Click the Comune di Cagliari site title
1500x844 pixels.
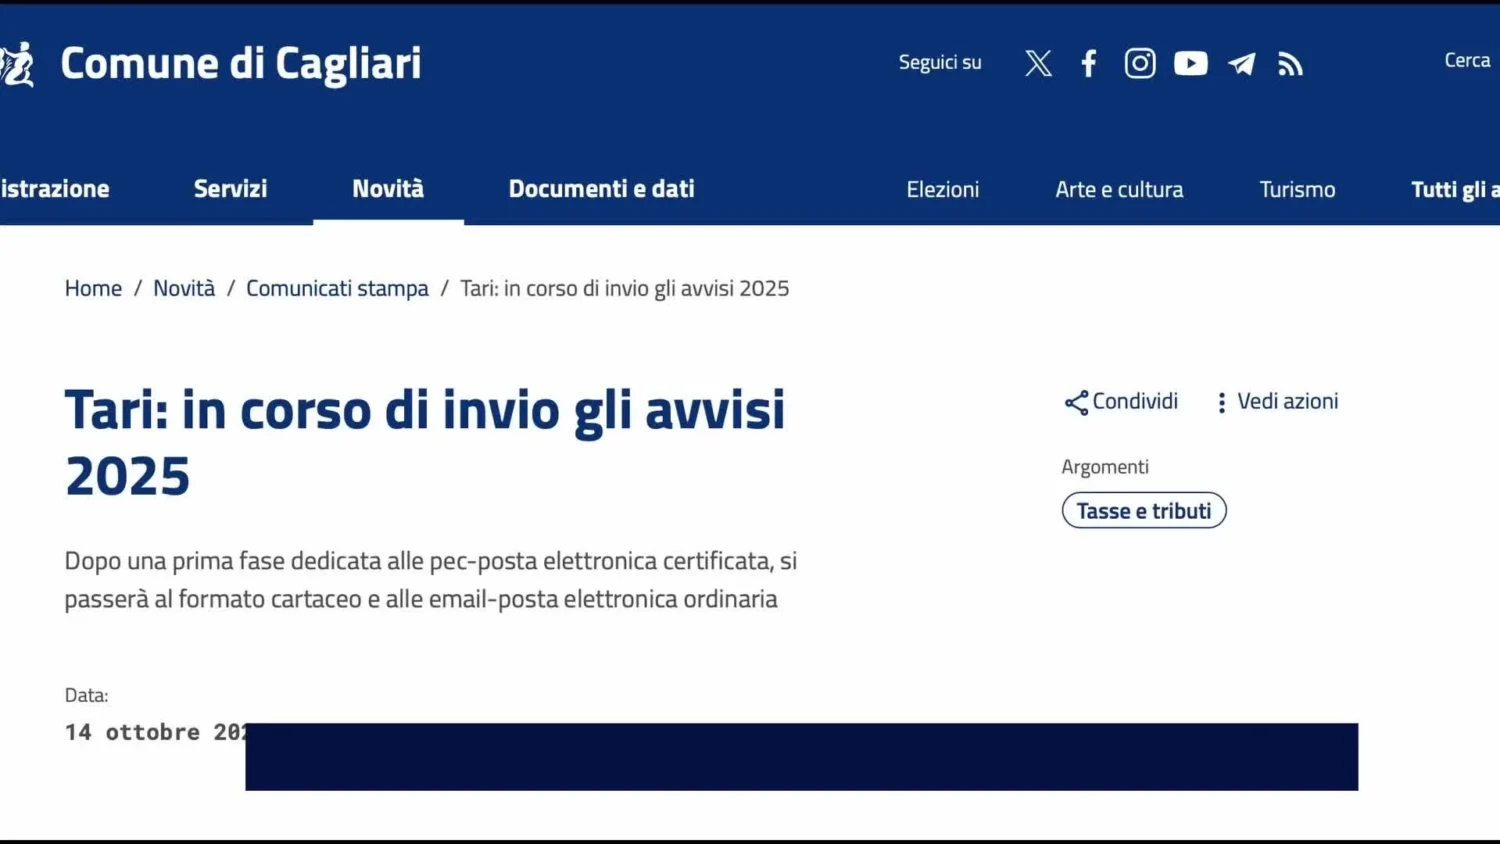pos(241,64)
